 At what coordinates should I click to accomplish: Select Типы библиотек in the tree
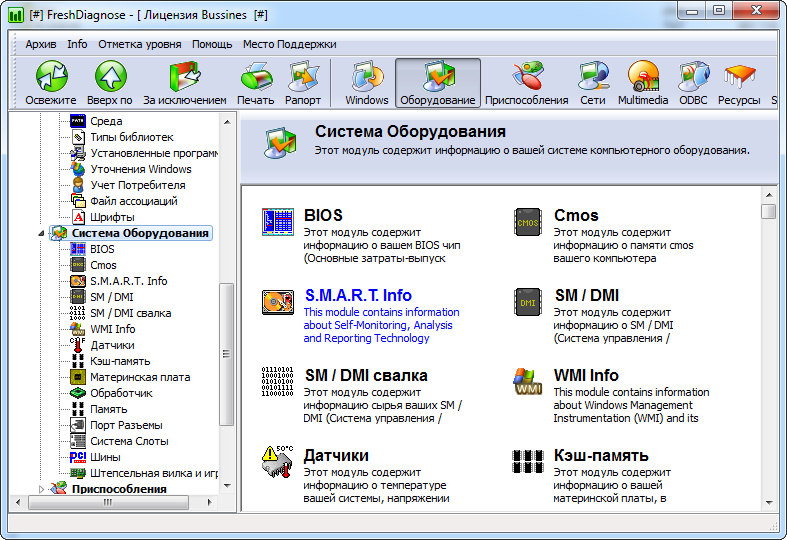pos(132,137)
